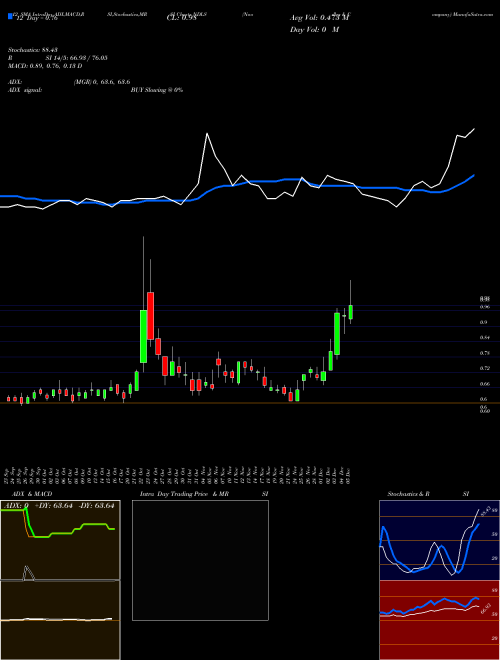
Task: Click the white line's peak in upper chart
Action: point(207,134)
